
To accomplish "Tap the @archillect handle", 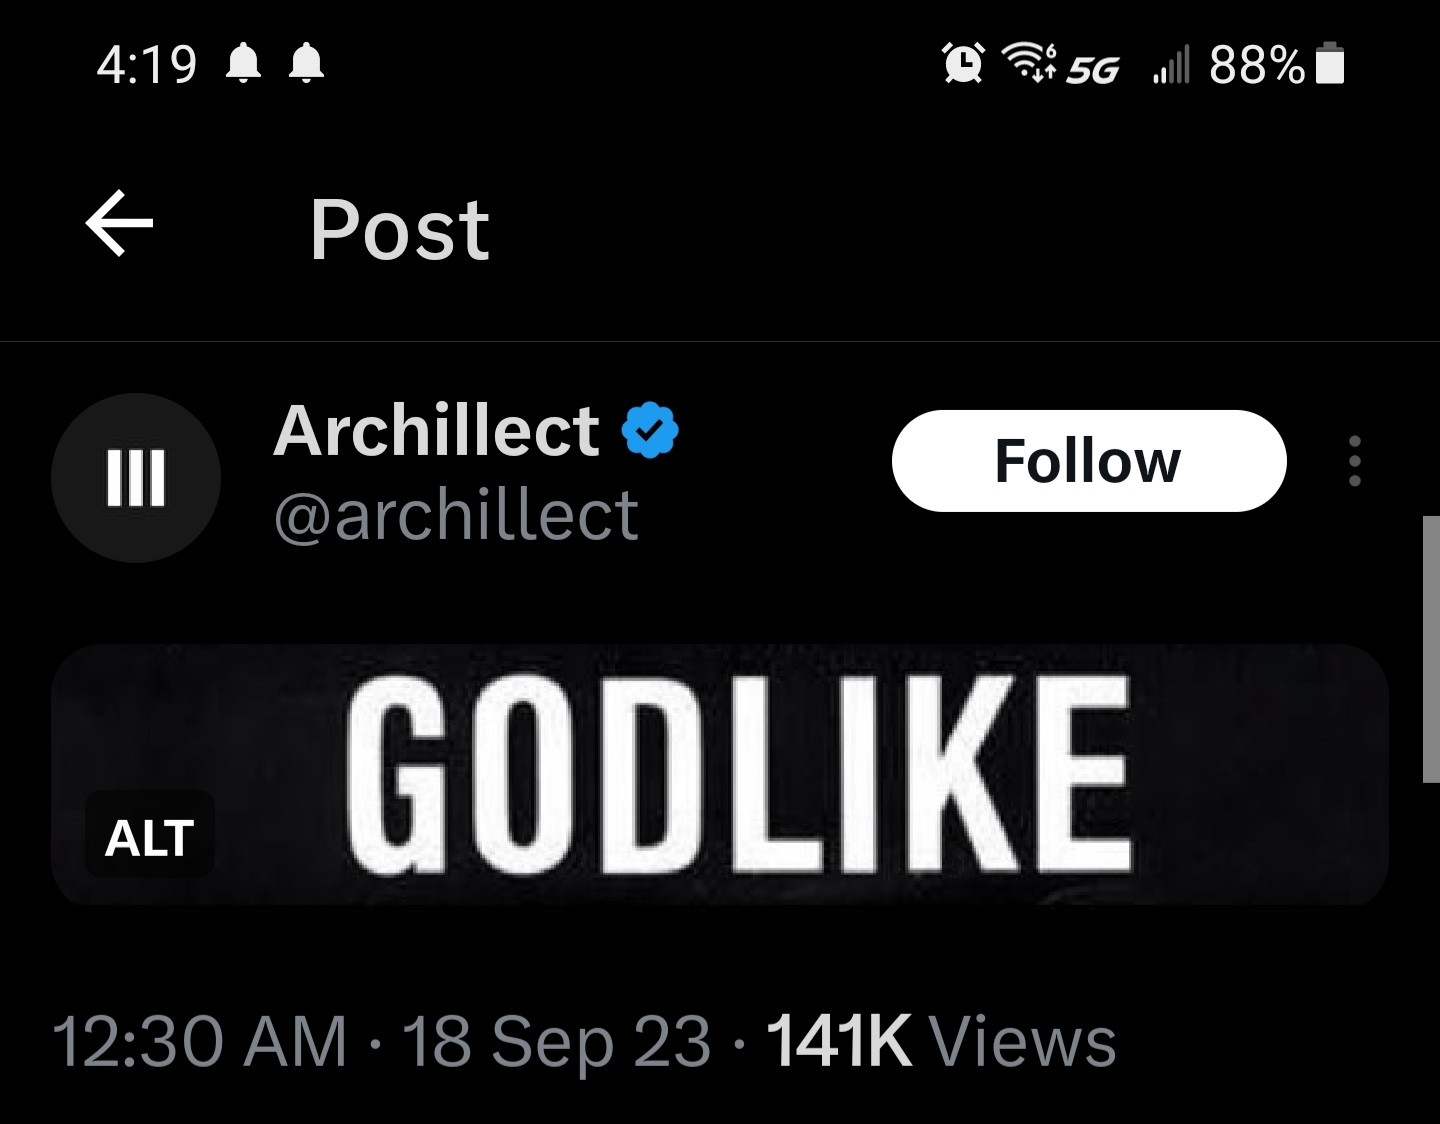I will [x=456, y=516].
